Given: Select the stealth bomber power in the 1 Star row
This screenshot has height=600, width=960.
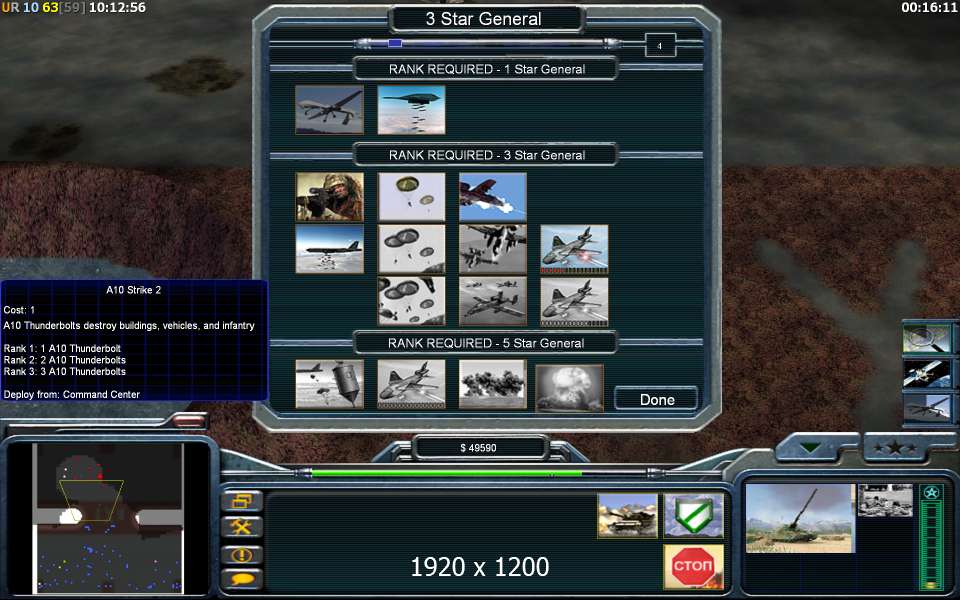Looking at the screenshot, I should click(x=411, y=110).
